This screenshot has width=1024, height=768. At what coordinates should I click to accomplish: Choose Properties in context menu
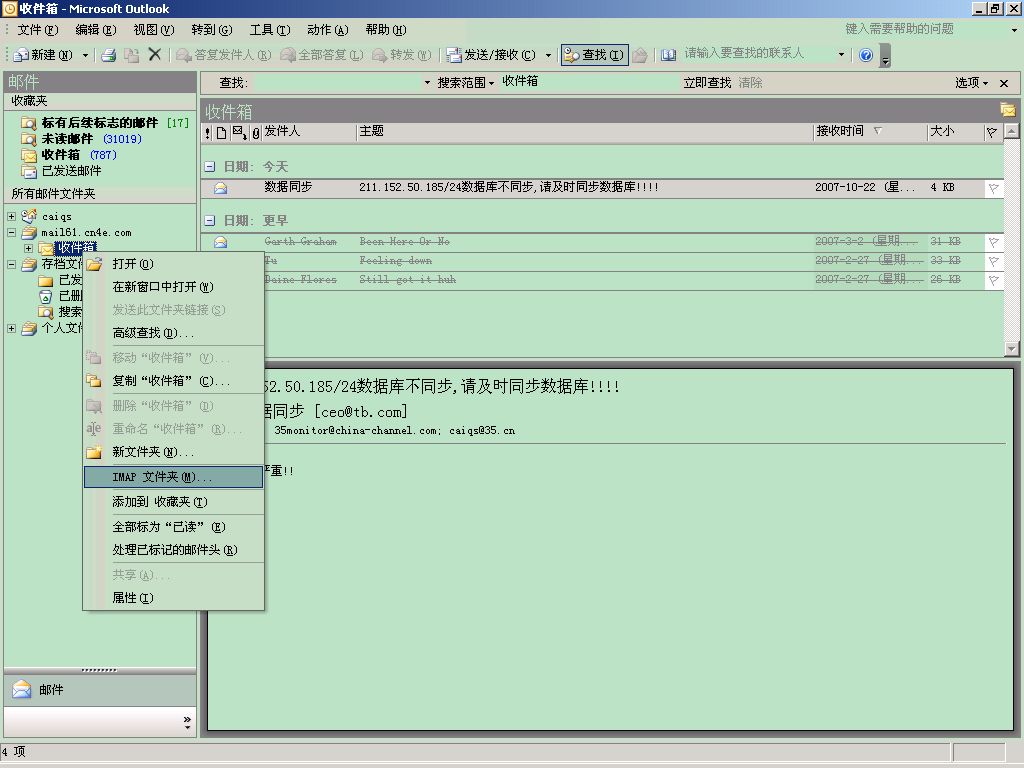174,598
